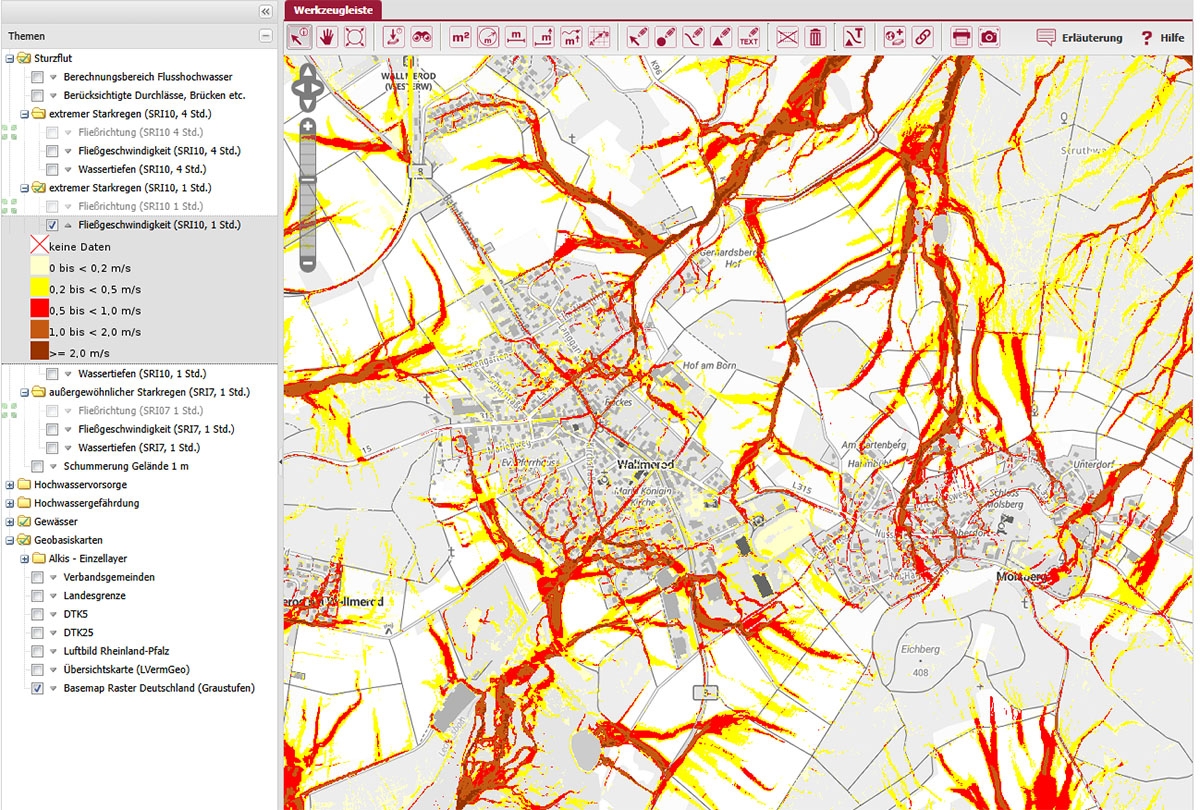This screenshot has width=1200, height=810.
Task: Select the pan hand tool
Action: tap(327, 38)
